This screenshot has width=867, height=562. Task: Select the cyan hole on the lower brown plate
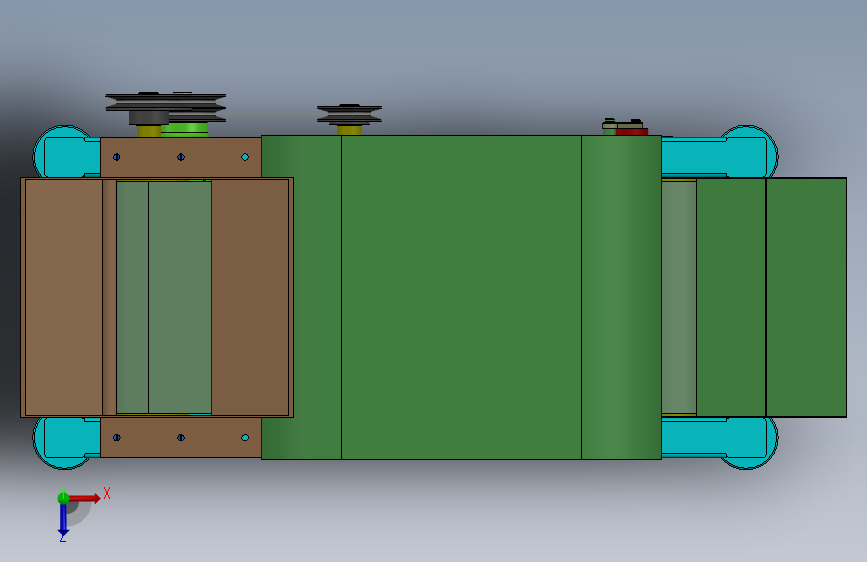245,438
